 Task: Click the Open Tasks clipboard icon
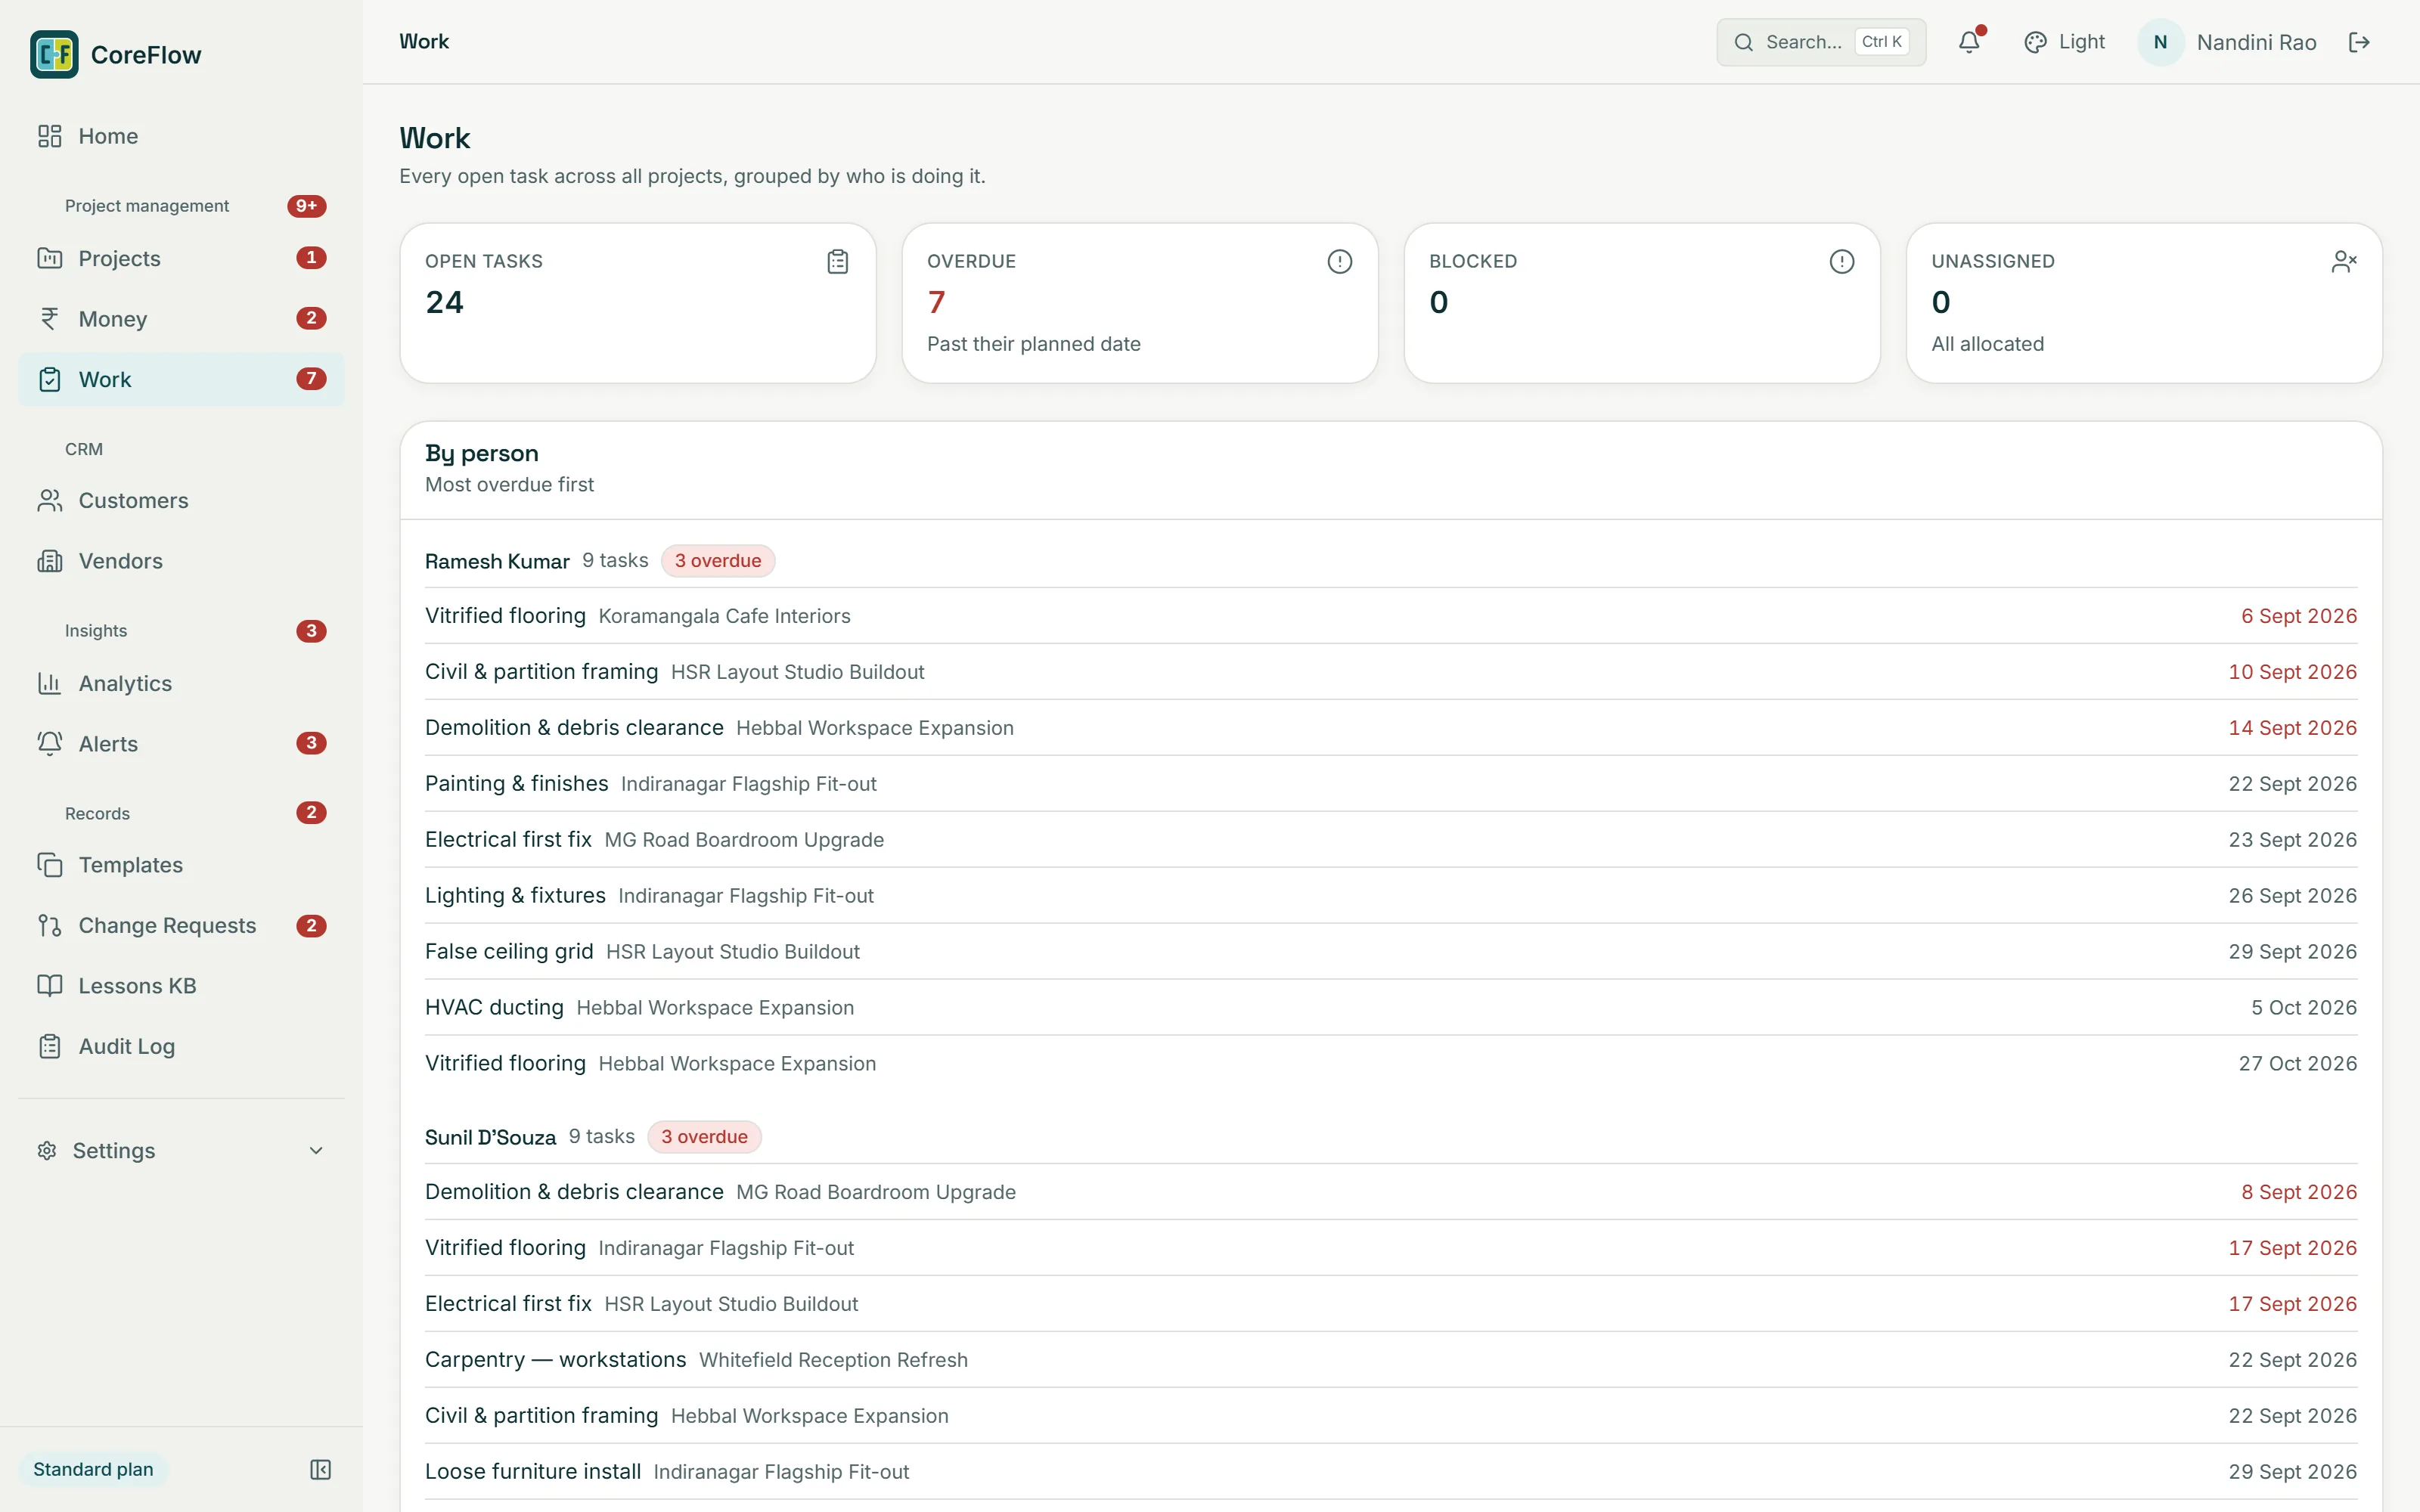pyautogui.click(x=838, y=262)
